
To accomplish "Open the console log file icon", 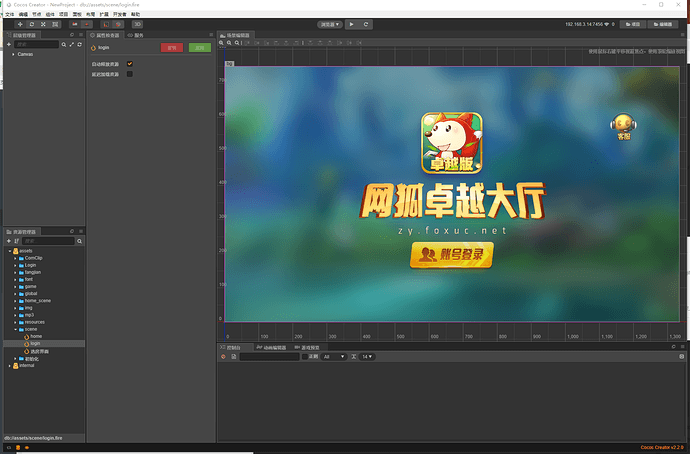I will tap(234, 357).
